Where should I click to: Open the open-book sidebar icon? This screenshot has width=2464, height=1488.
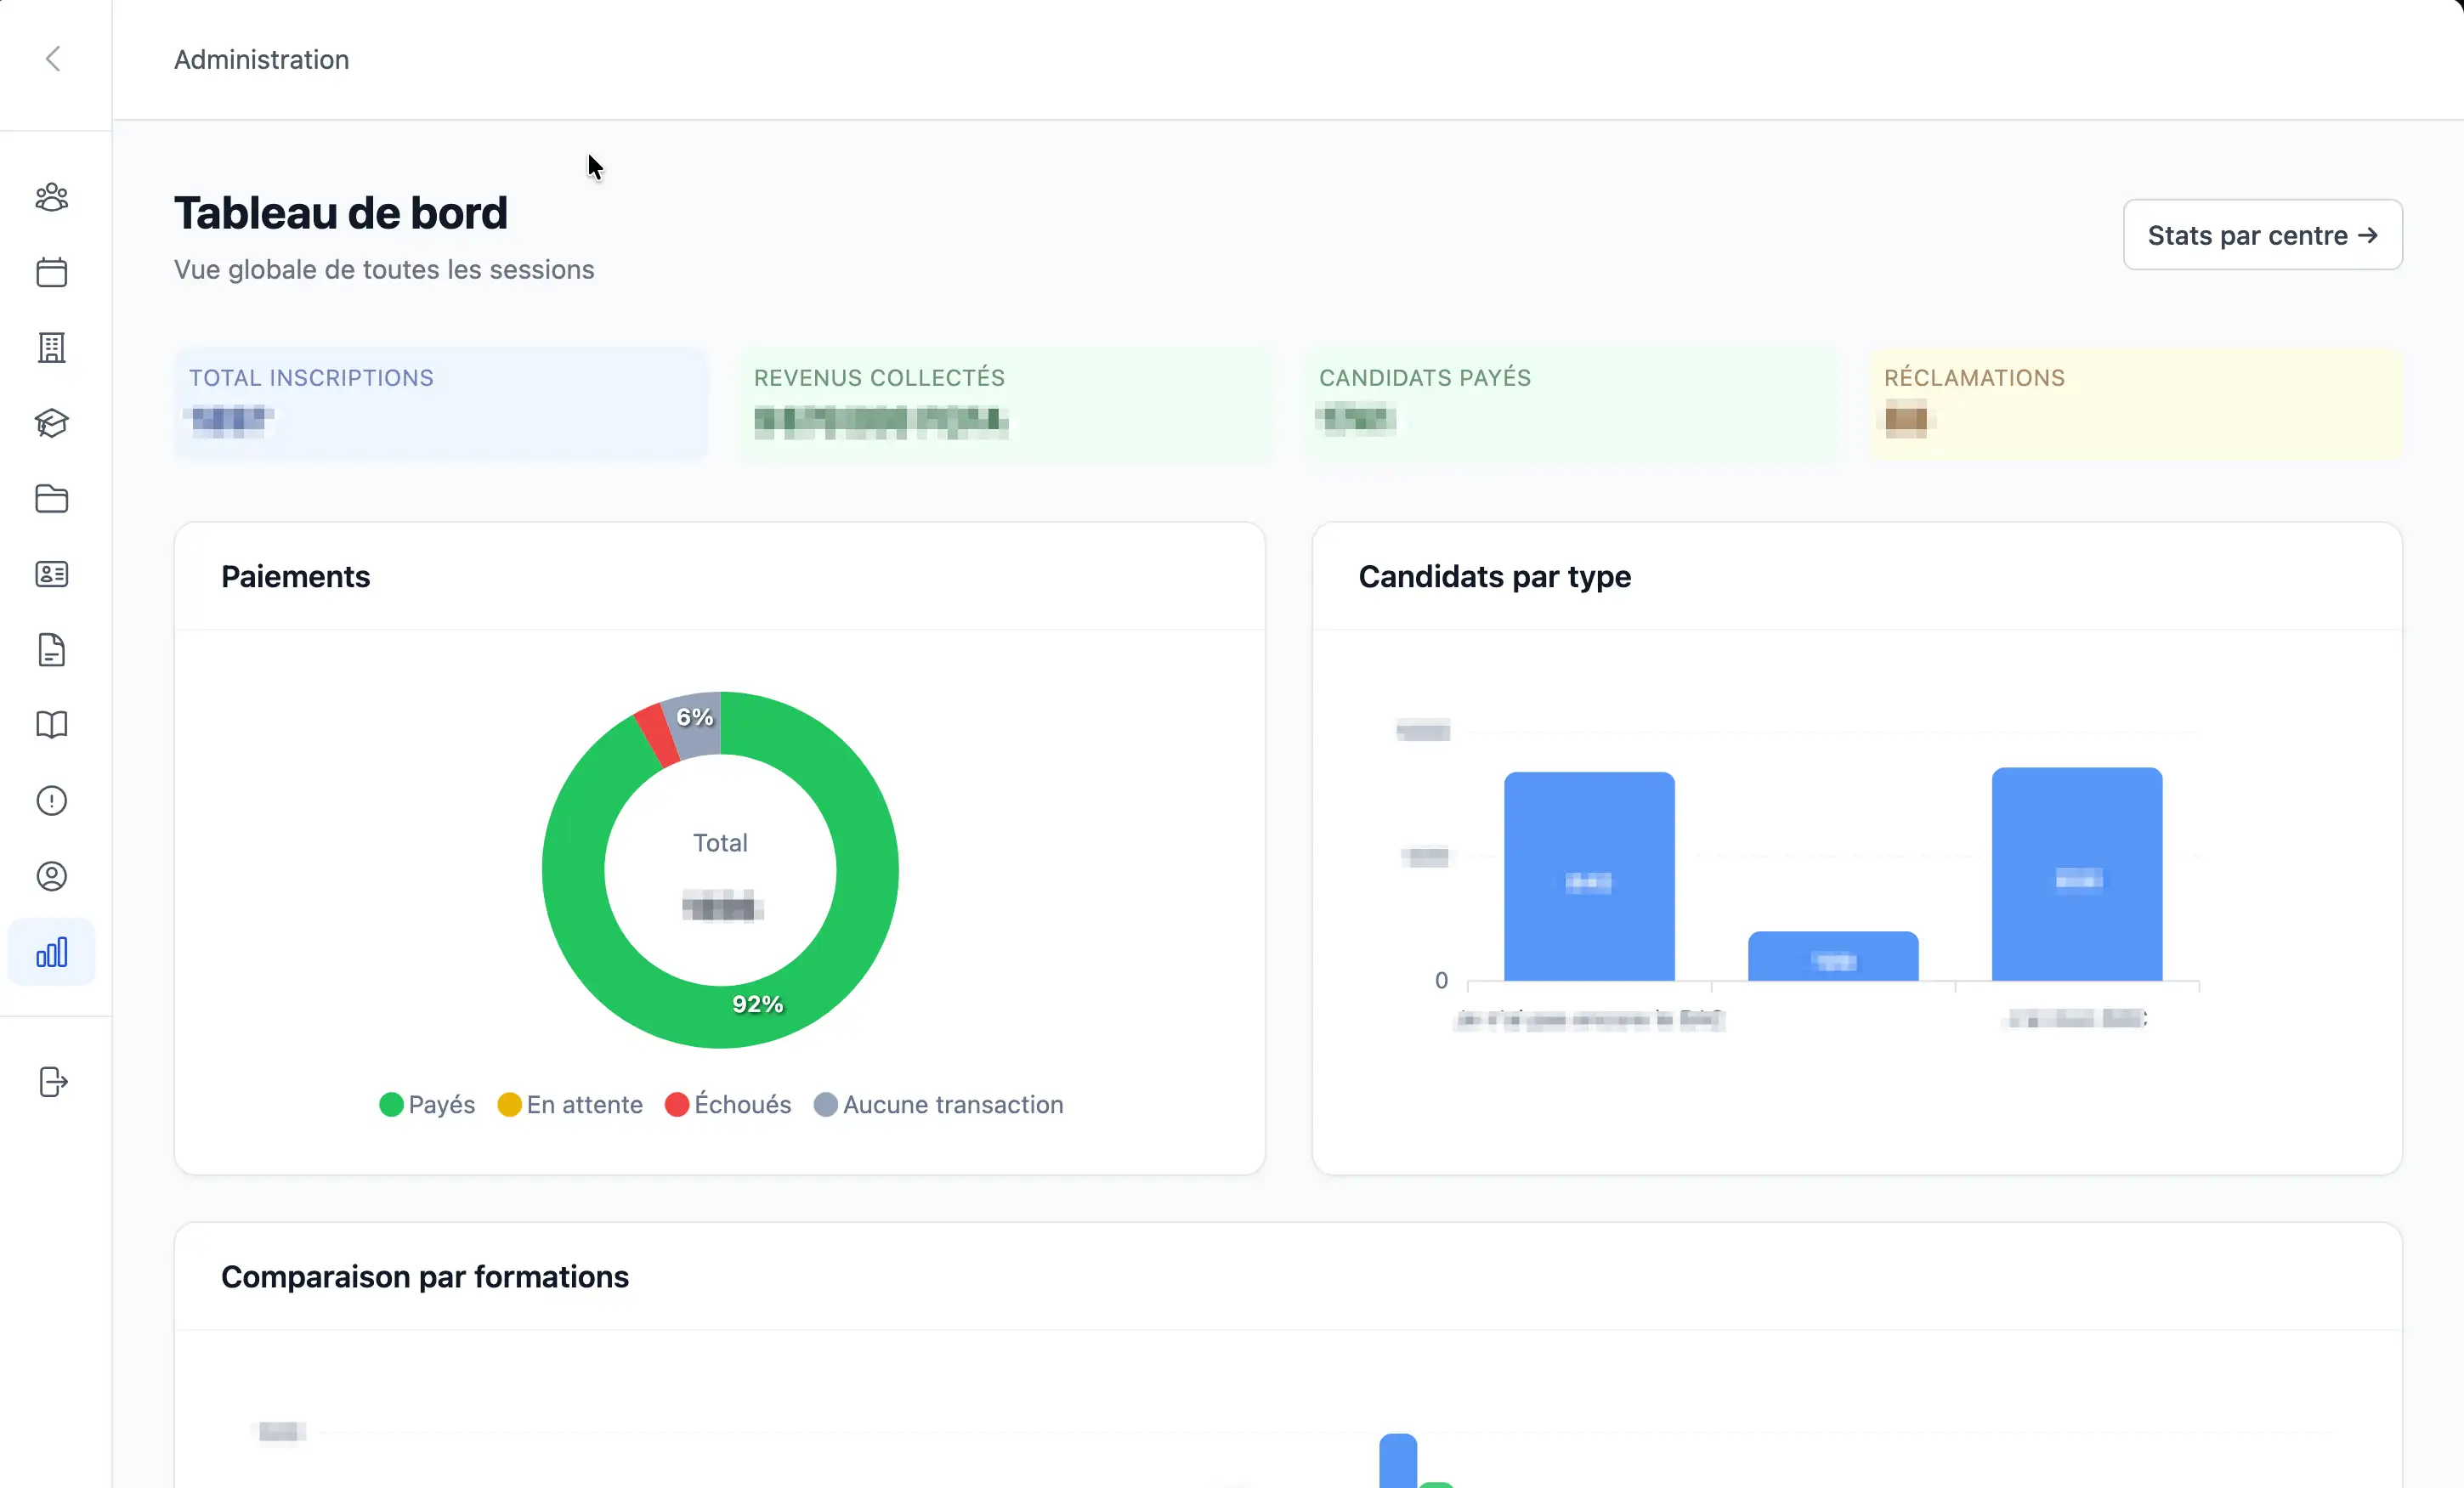click(52, 725)
